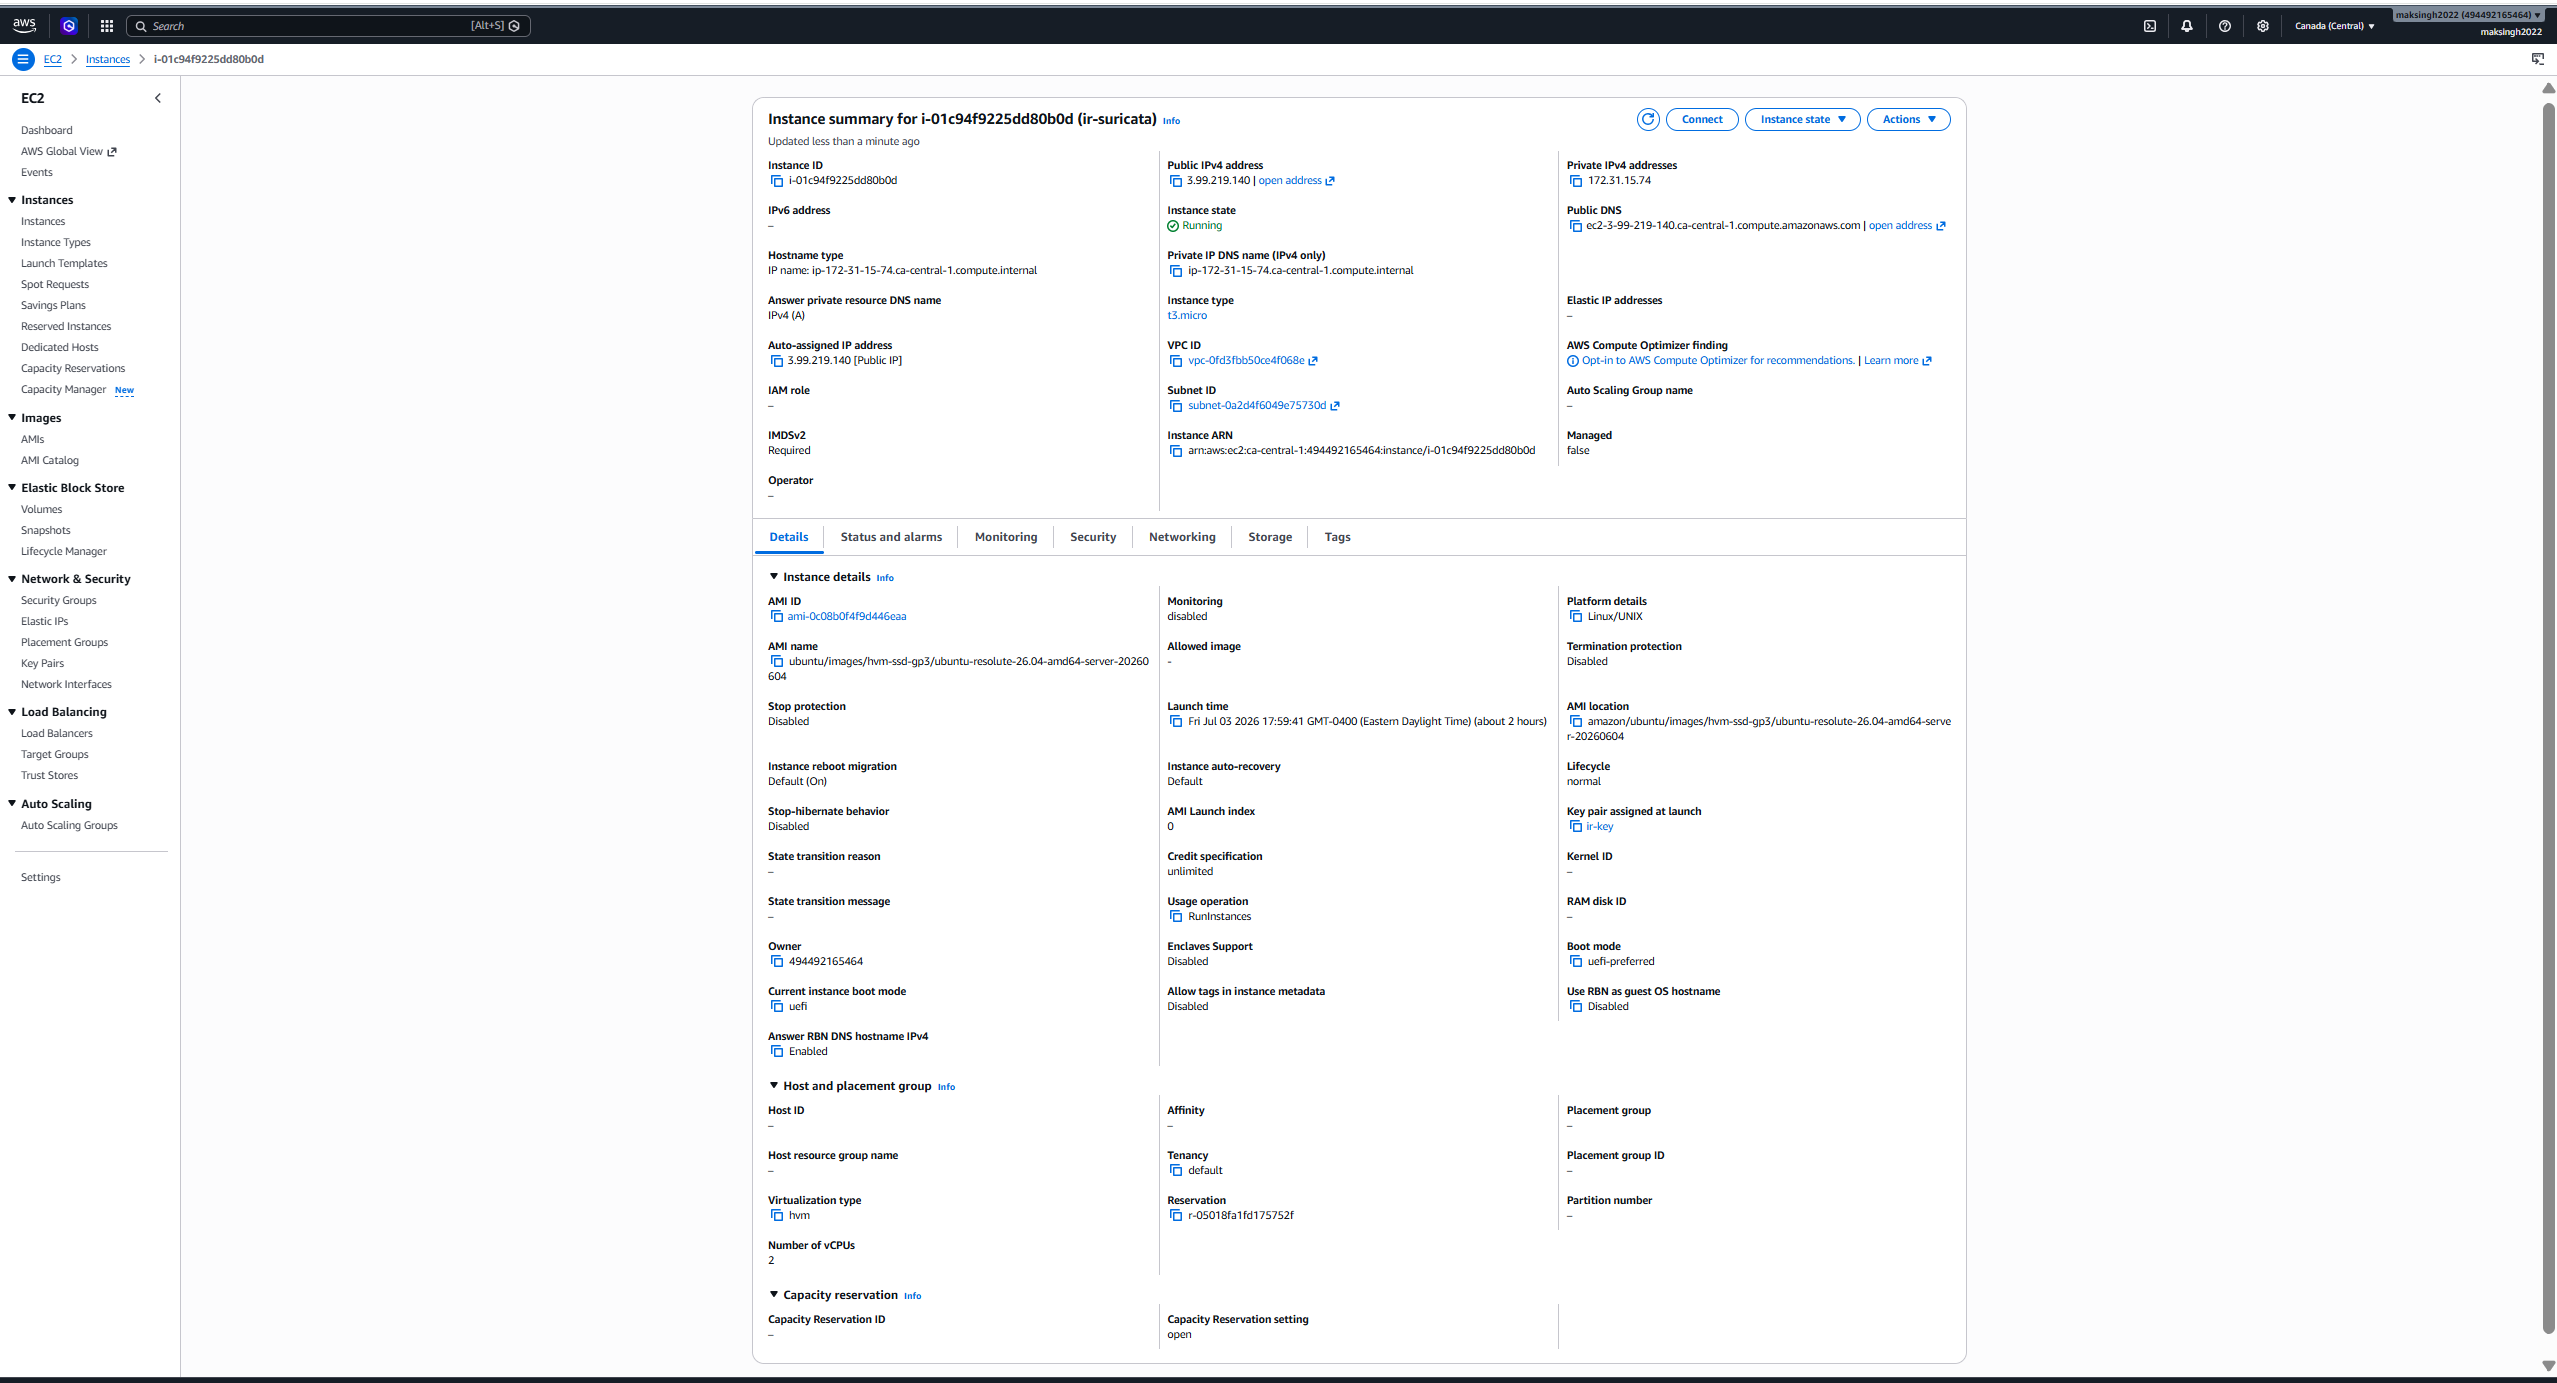Viewport: 2557px width, 1383px height.
Task: Open Security Groups in the sidebar
Action: tap(59, 601)
